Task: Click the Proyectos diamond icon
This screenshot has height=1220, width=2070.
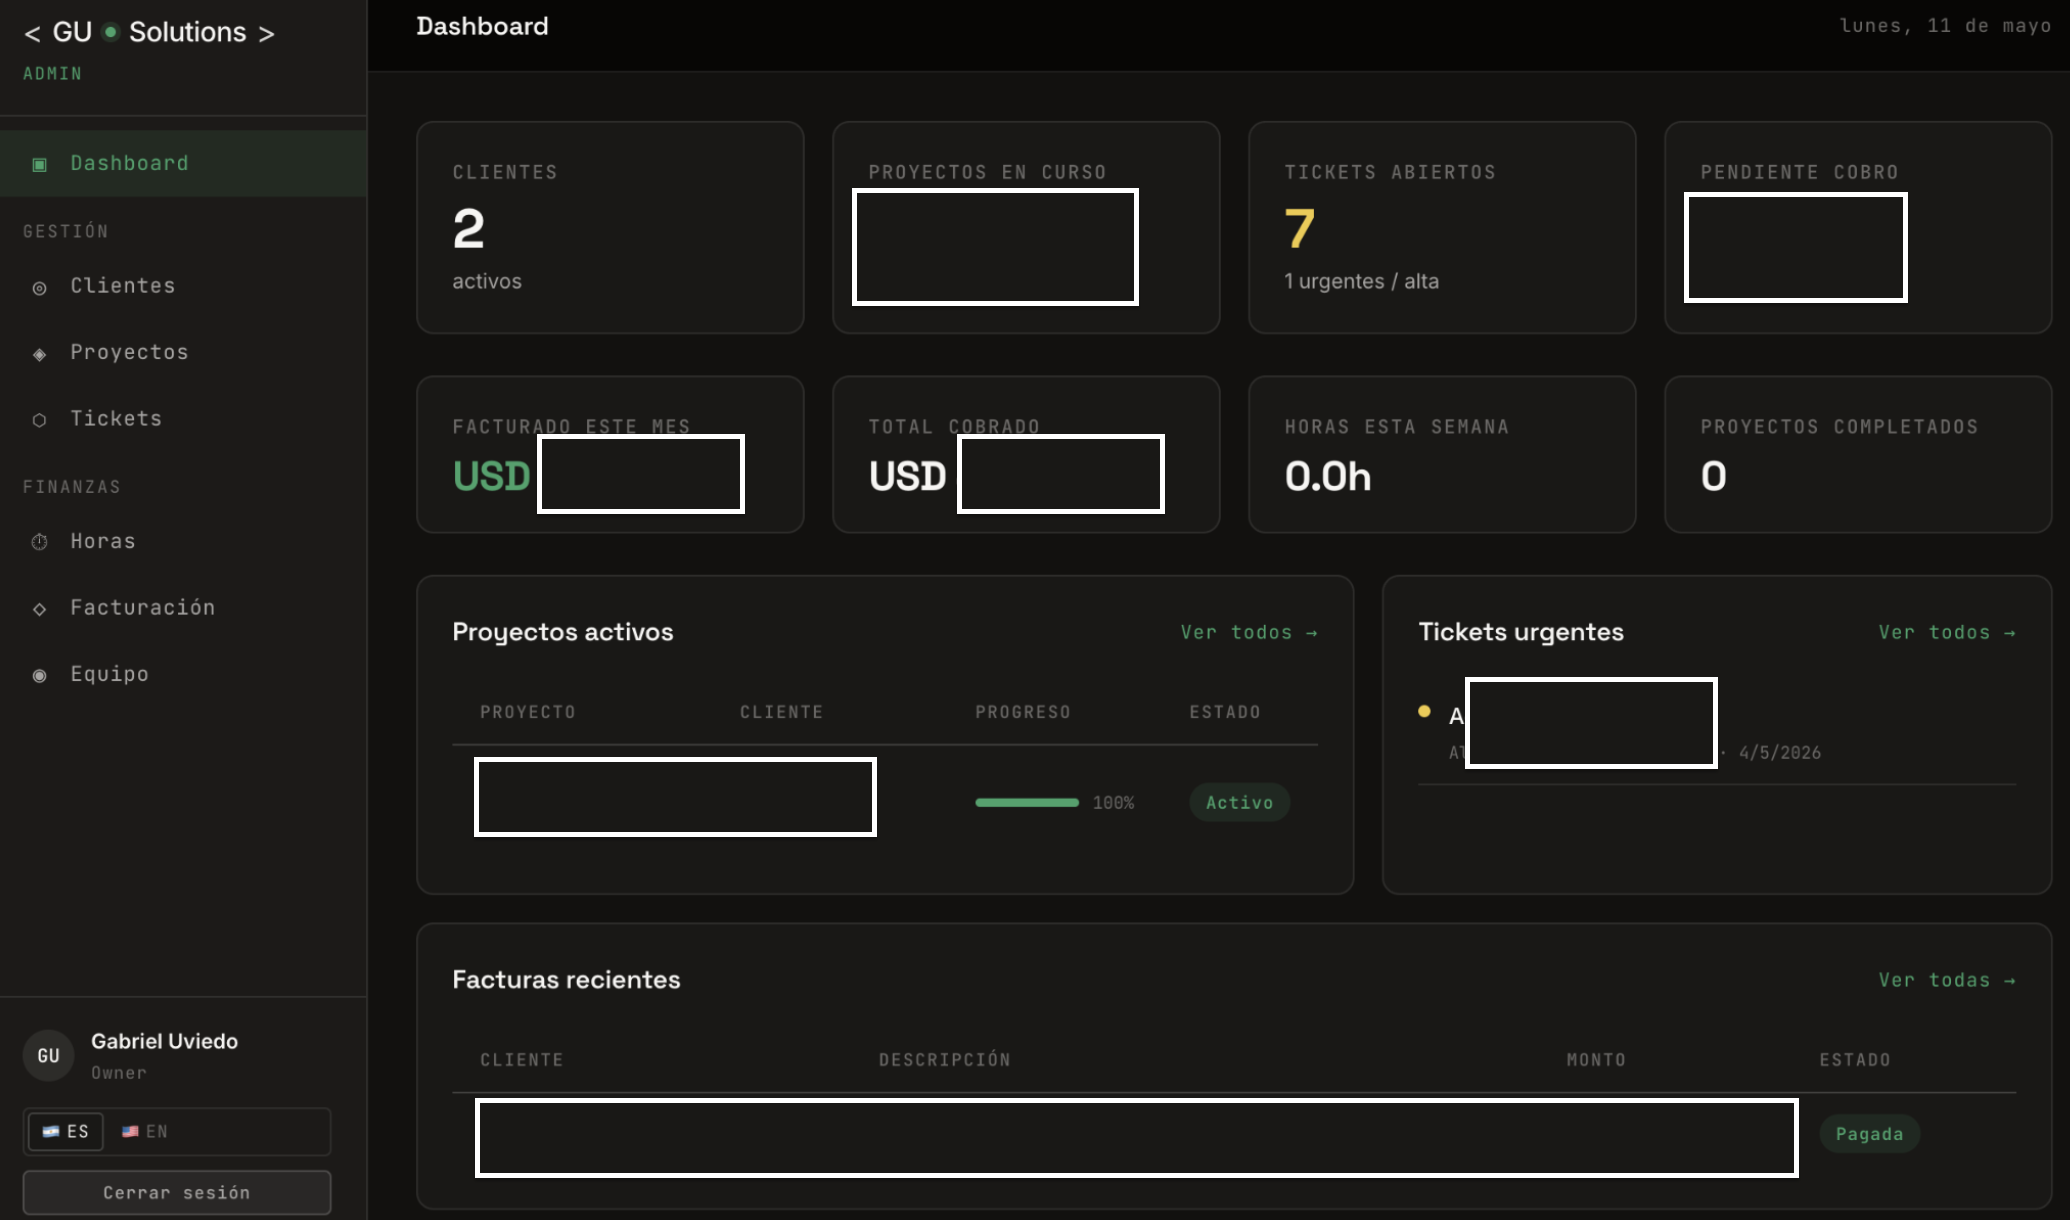Action: coord(40,354)
